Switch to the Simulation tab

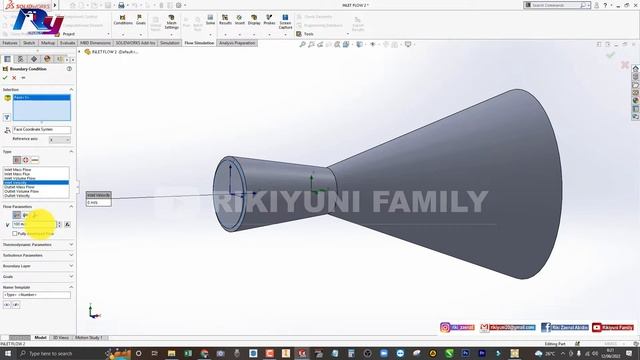click(x=169, y=43)
